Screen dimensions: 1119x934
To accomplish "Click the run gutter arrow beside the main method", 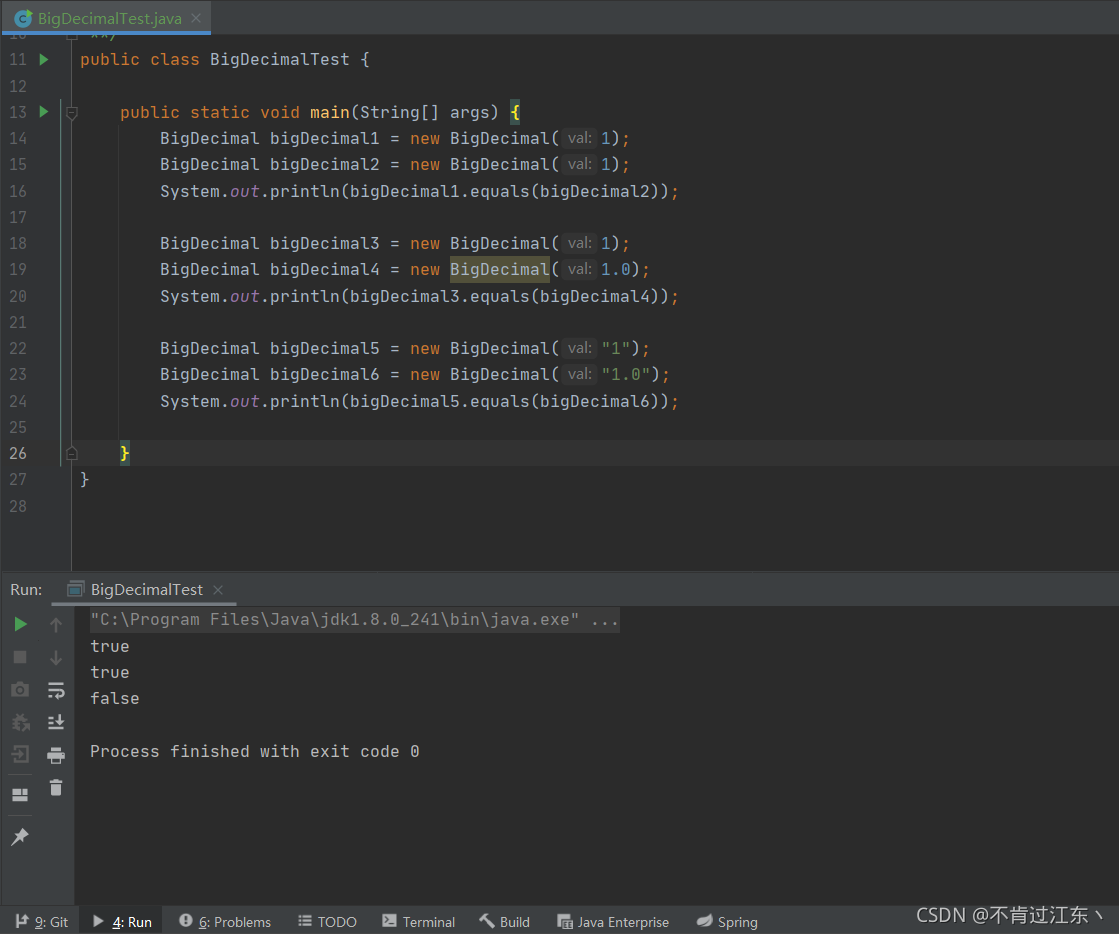I will [x=44, y=111].
